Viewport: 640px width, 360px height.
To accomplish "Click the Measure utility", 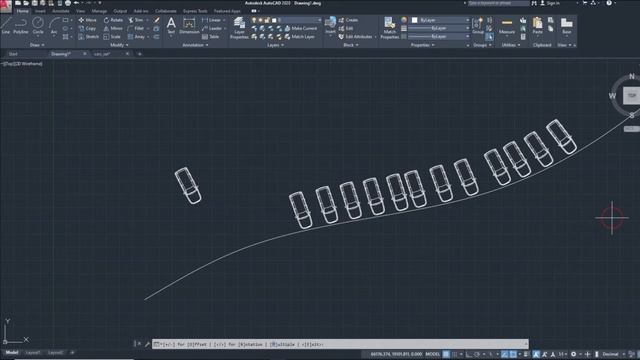I will 507,26.
